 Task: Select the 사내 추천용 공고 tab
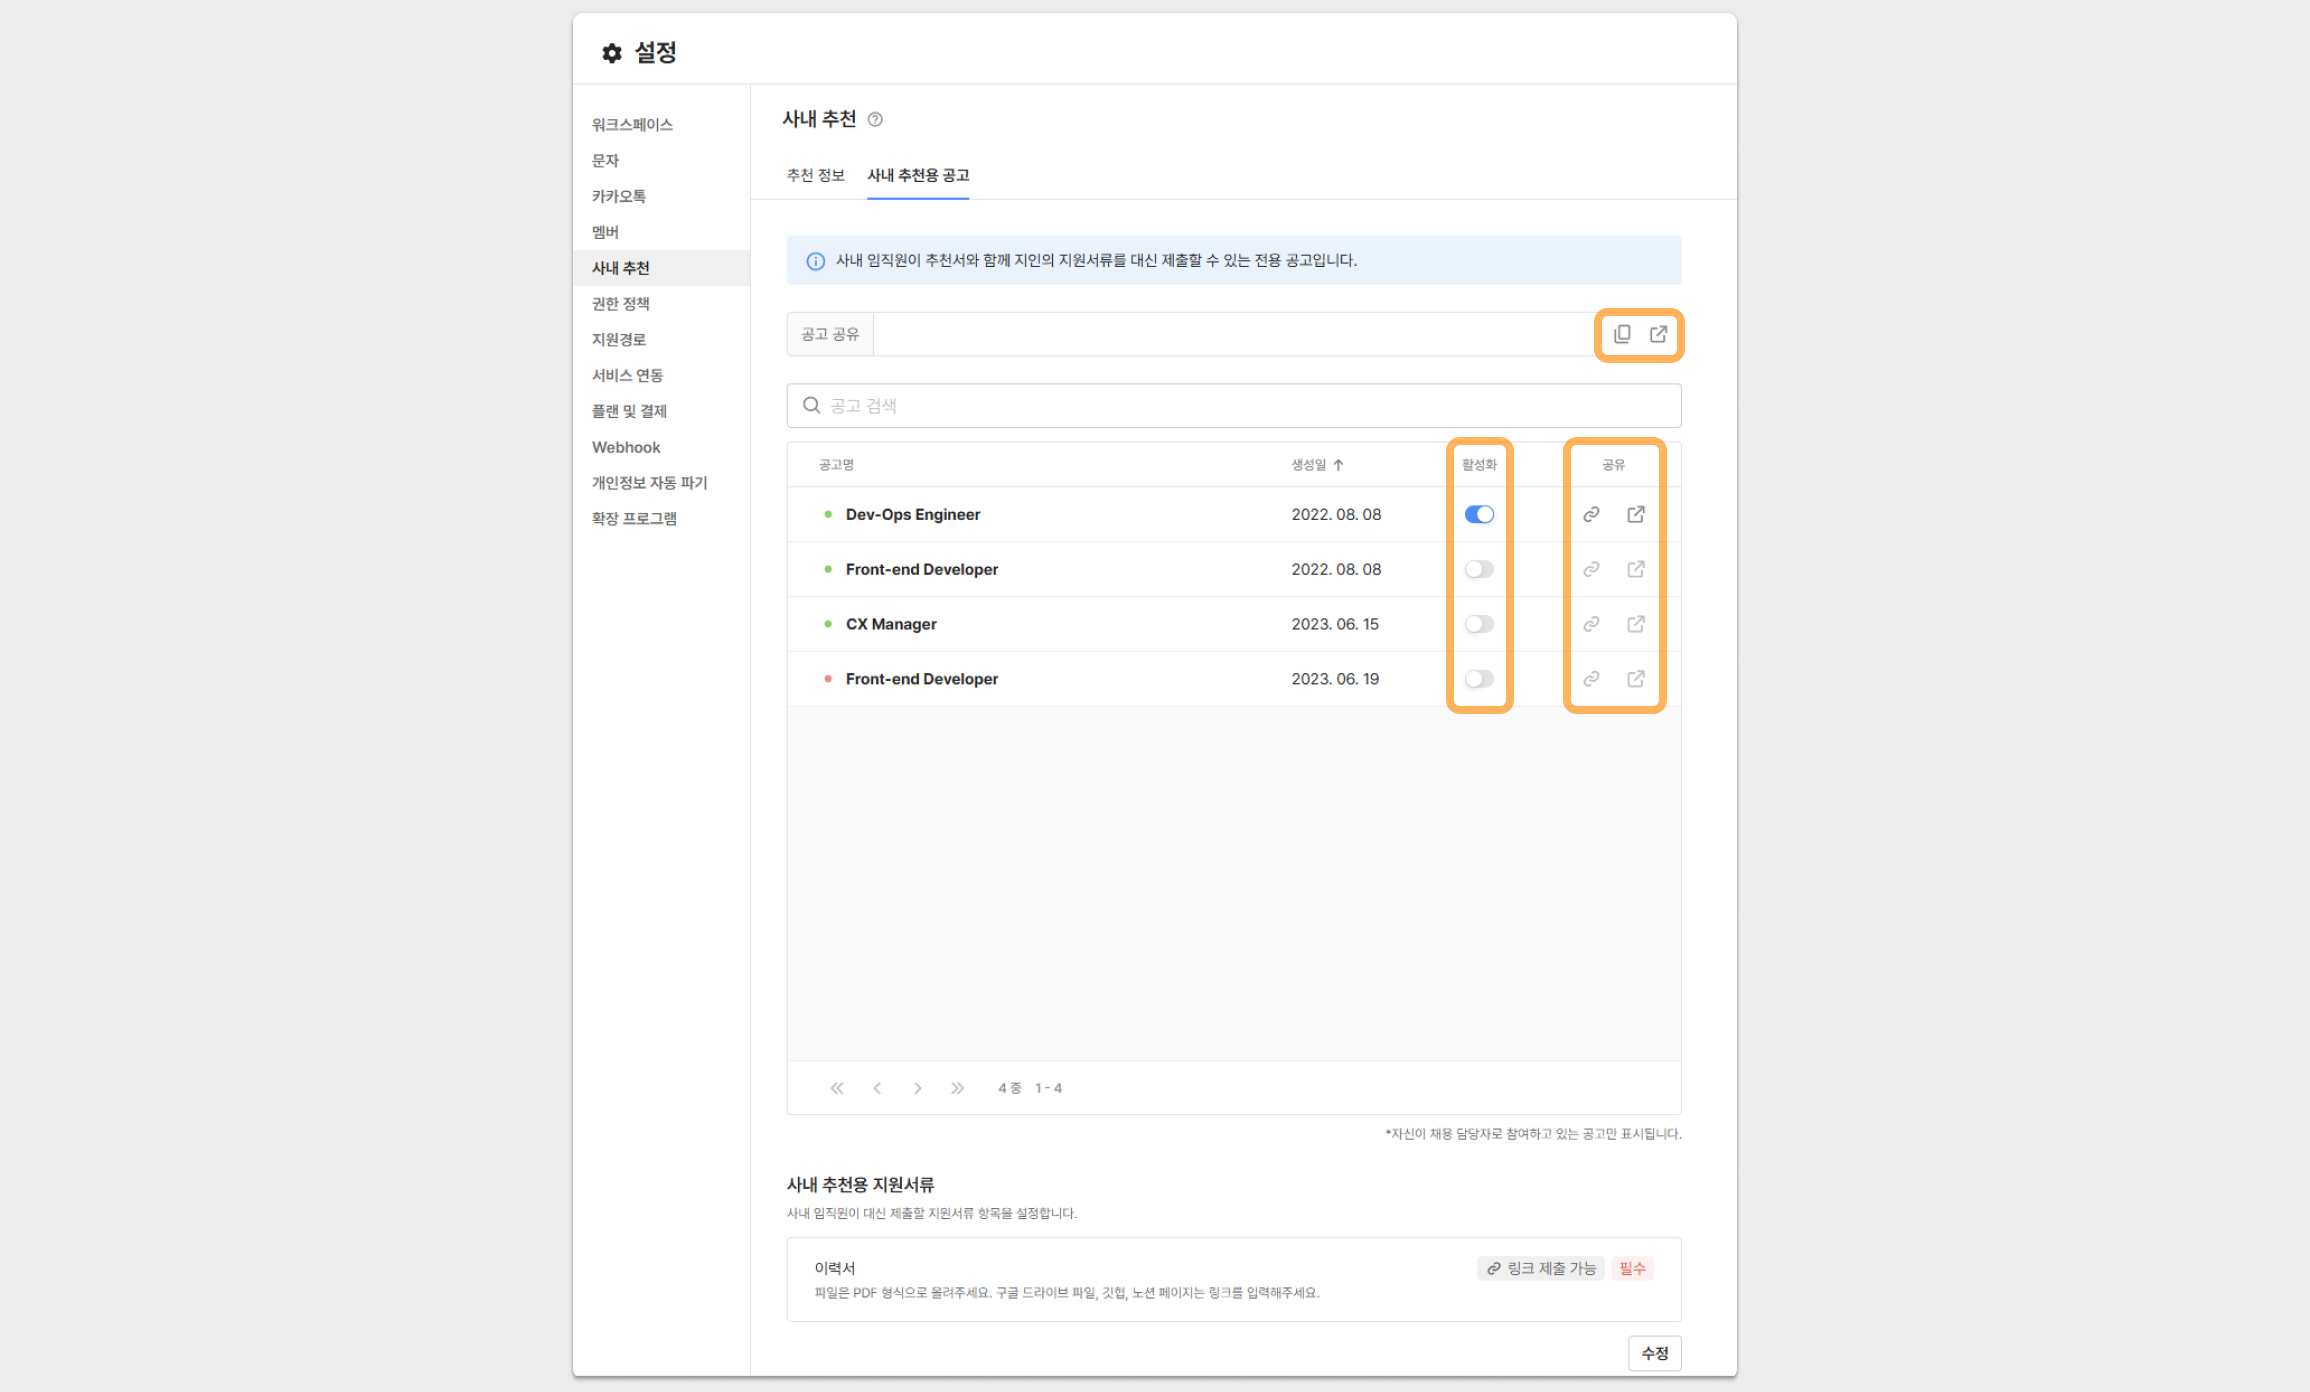(x=918, y=175)
